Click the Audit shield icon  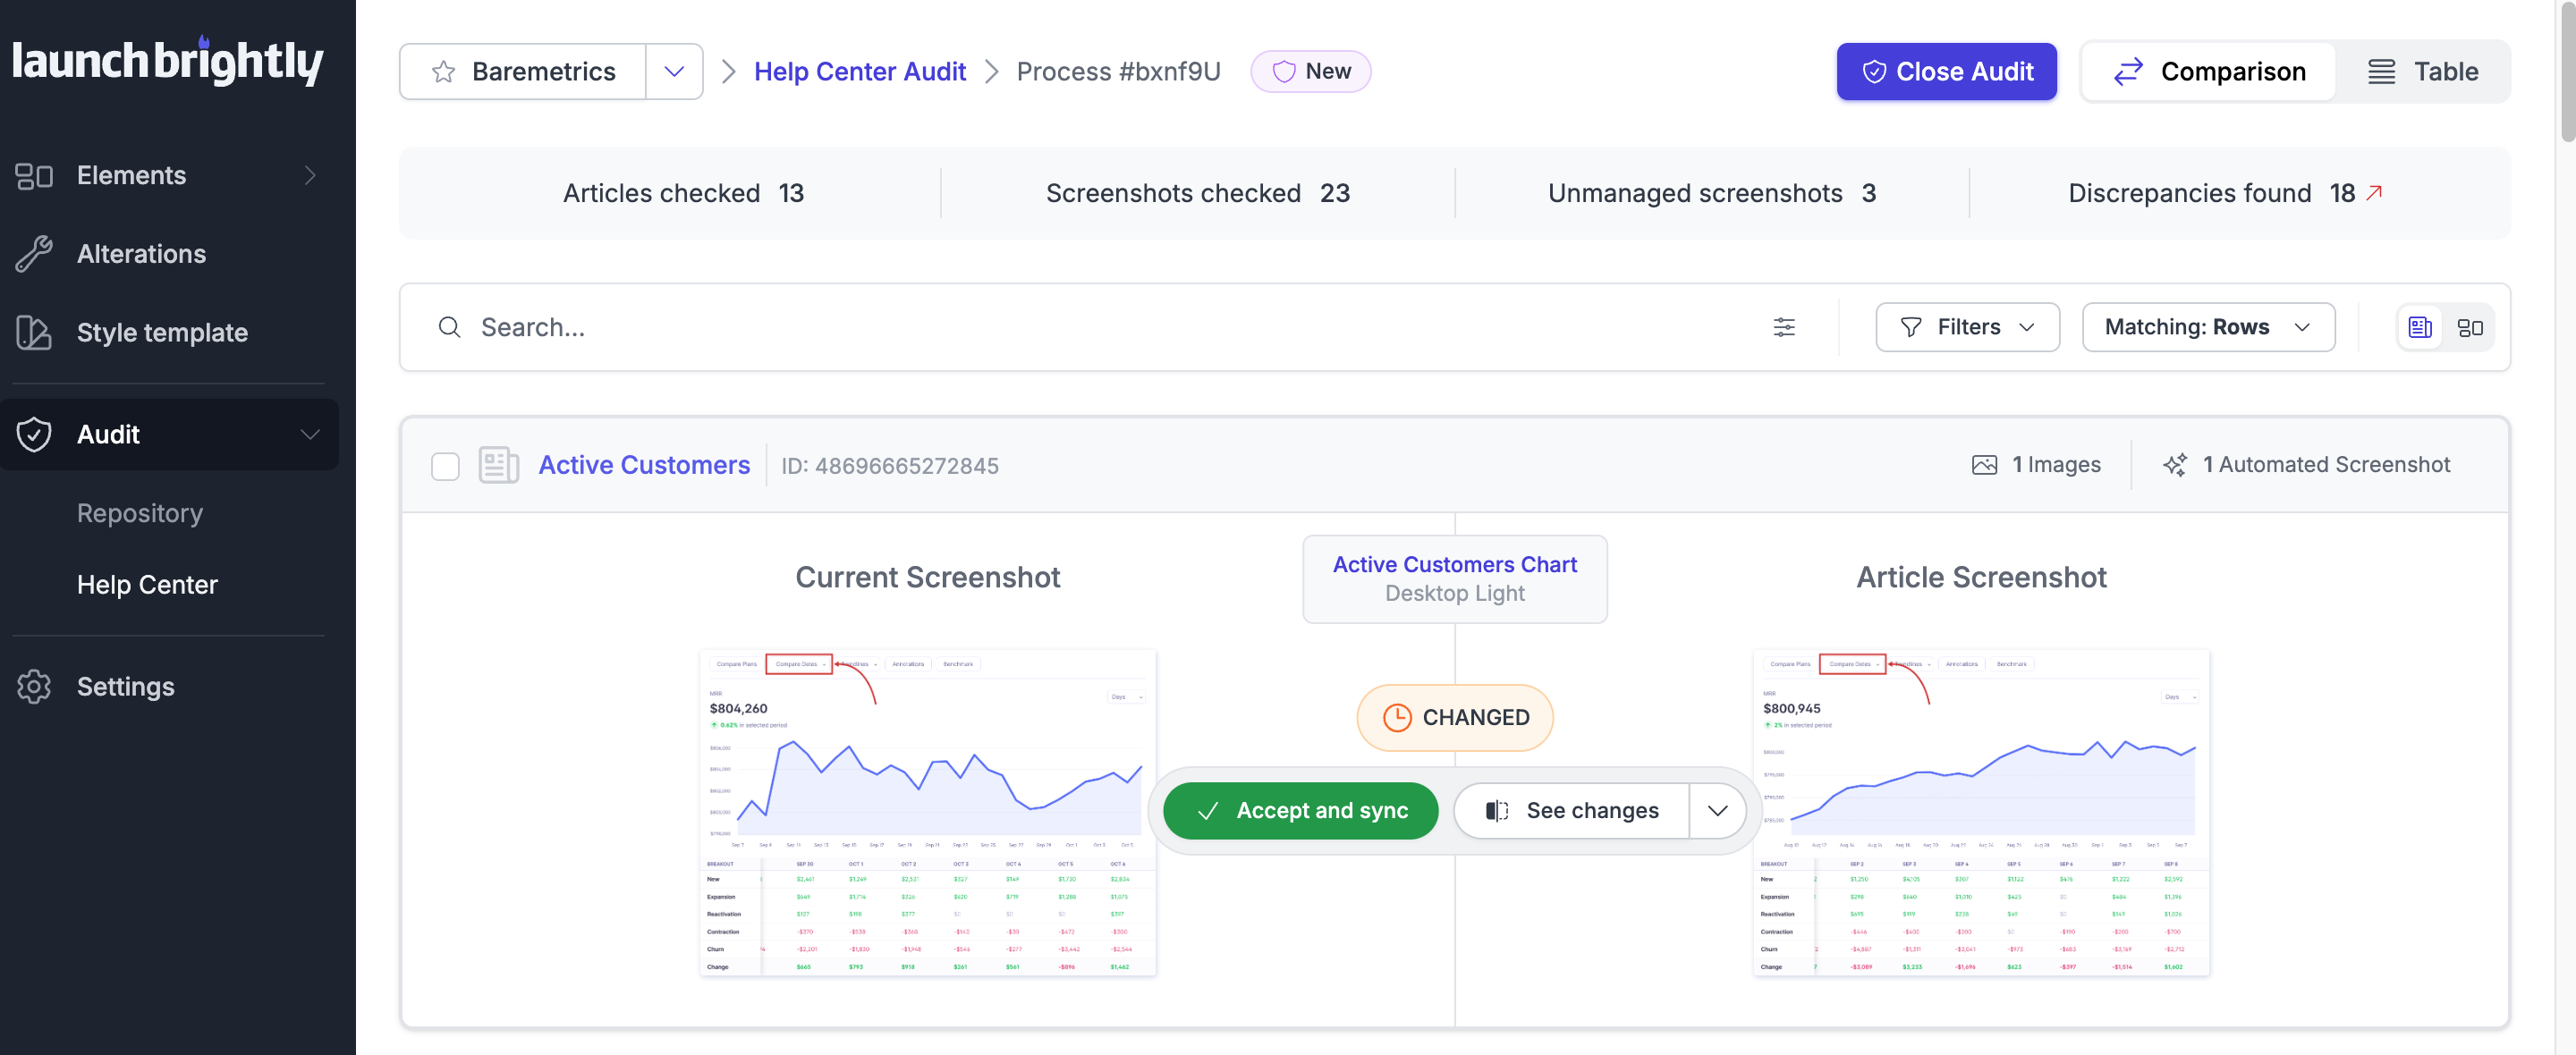34,434
